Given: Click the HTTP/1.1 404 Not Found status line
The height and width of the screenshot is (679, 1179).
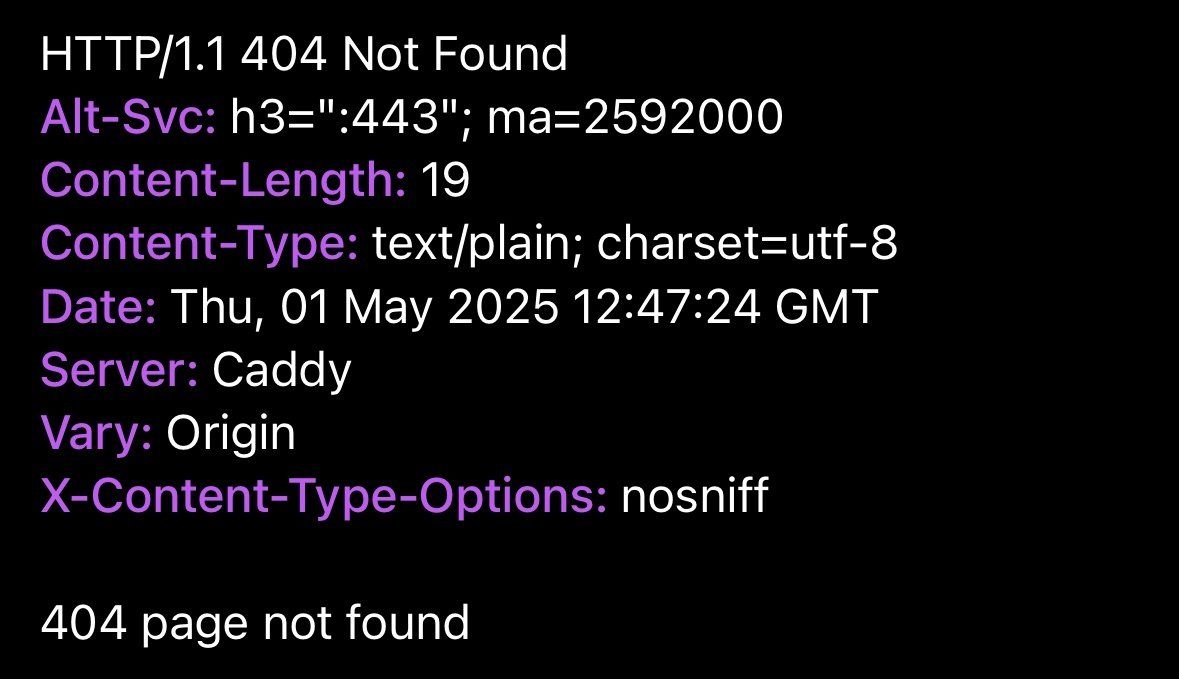Looking at the screenshot, I should tap(304, 54).
